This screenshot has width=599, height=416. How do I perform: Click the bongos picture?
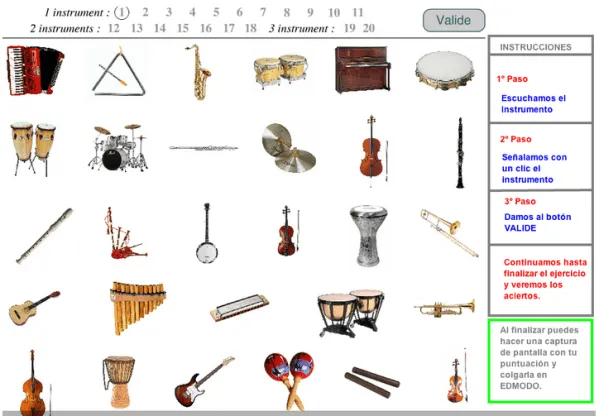(280, 71)
